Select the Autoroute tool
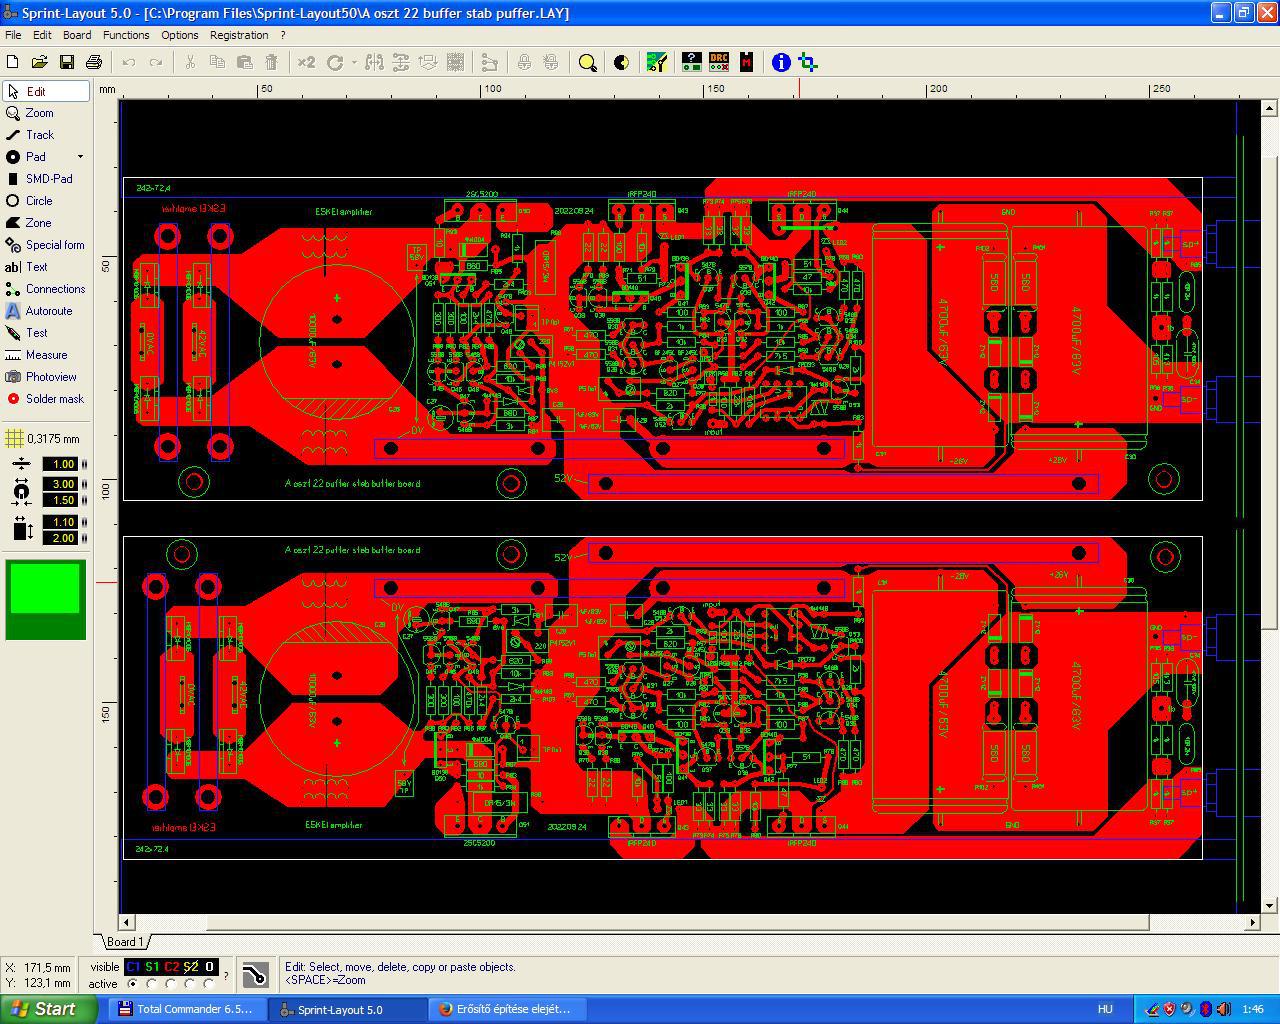Screen dimensions: 1280x1024 pyautogui.click(x=46, y=311)
